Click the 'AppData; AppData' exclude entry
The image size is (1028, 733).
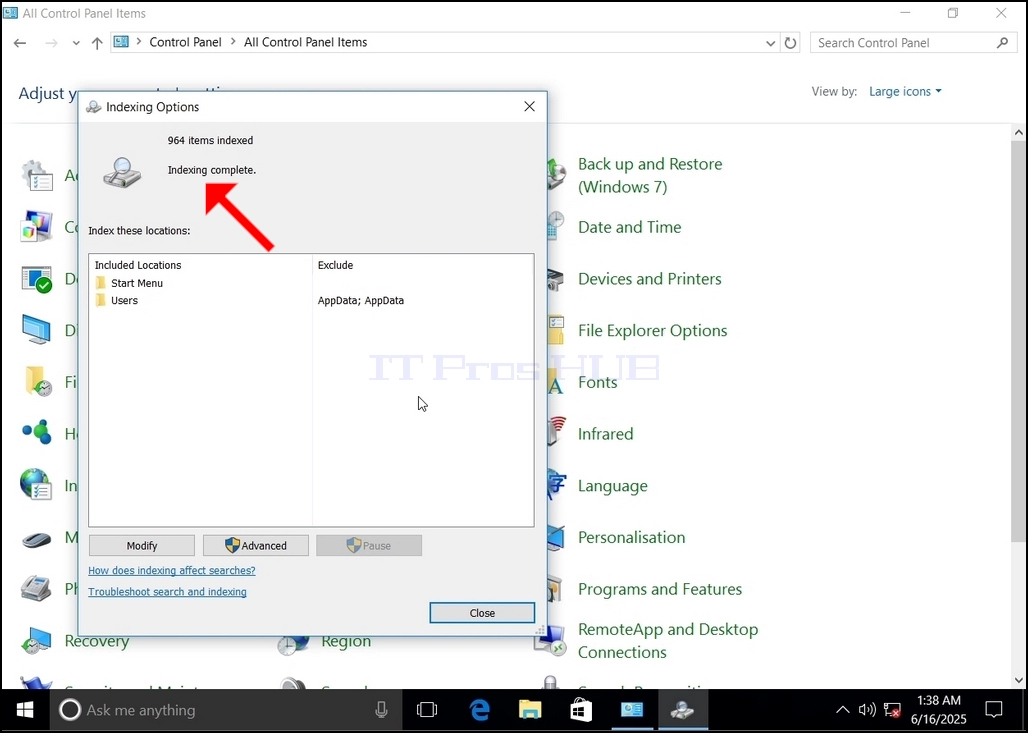click(361, 300)
